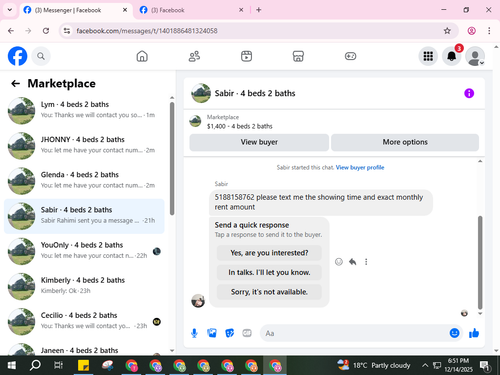Open the emoji picker in message box
The image size is (500, 375).
click(454, 333)
